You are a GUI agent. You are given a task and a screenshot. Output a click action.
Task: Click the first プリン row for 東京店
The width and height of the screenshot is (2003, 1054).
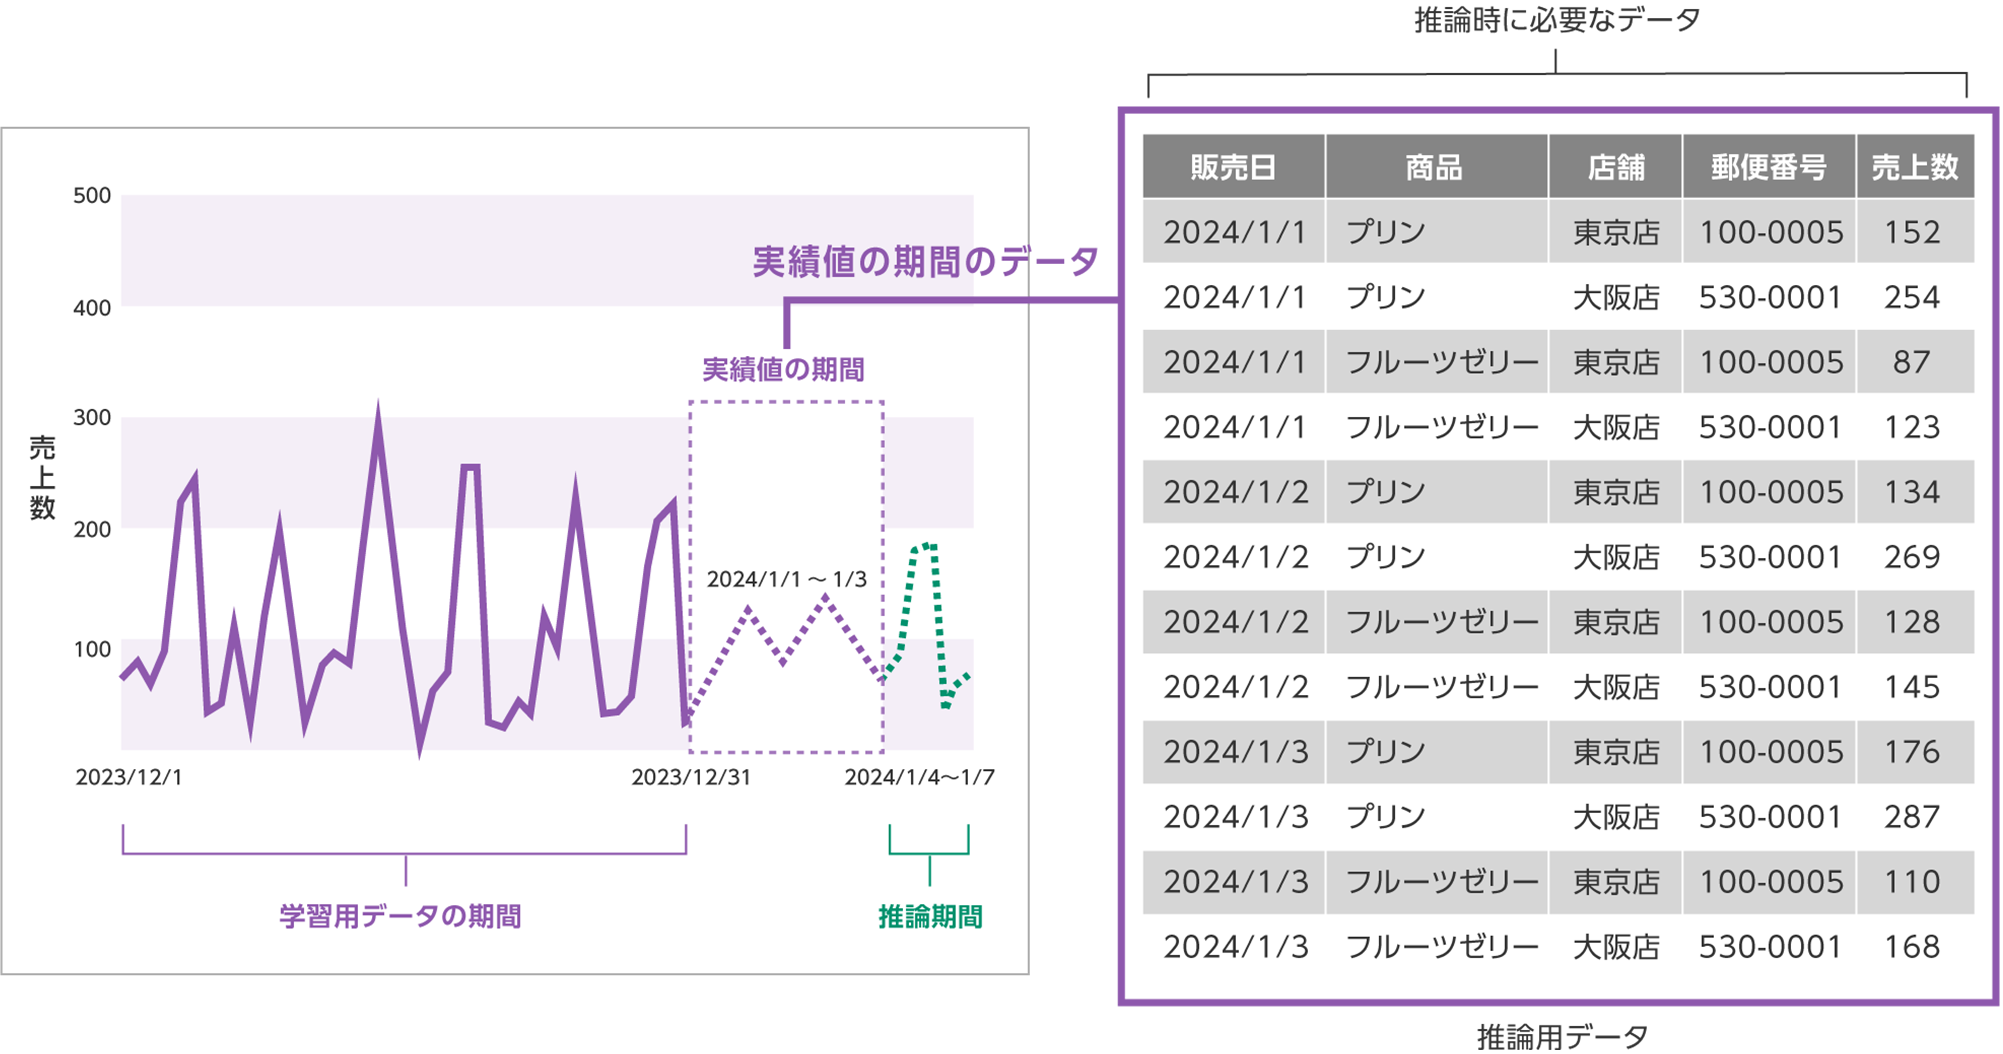pyautogui.click(x=1500, y=232)
